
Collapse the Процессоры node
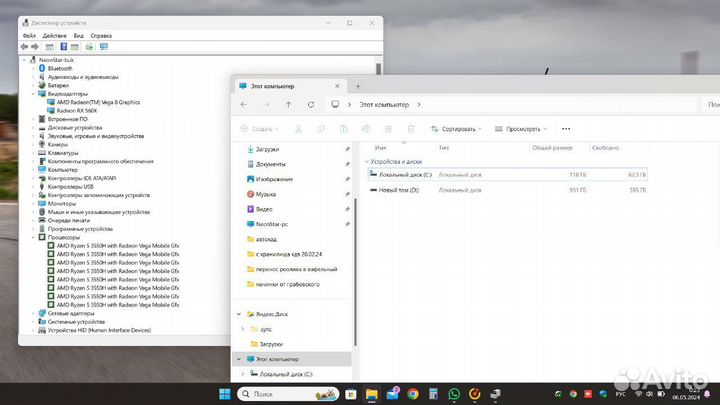tap(33, 237)
